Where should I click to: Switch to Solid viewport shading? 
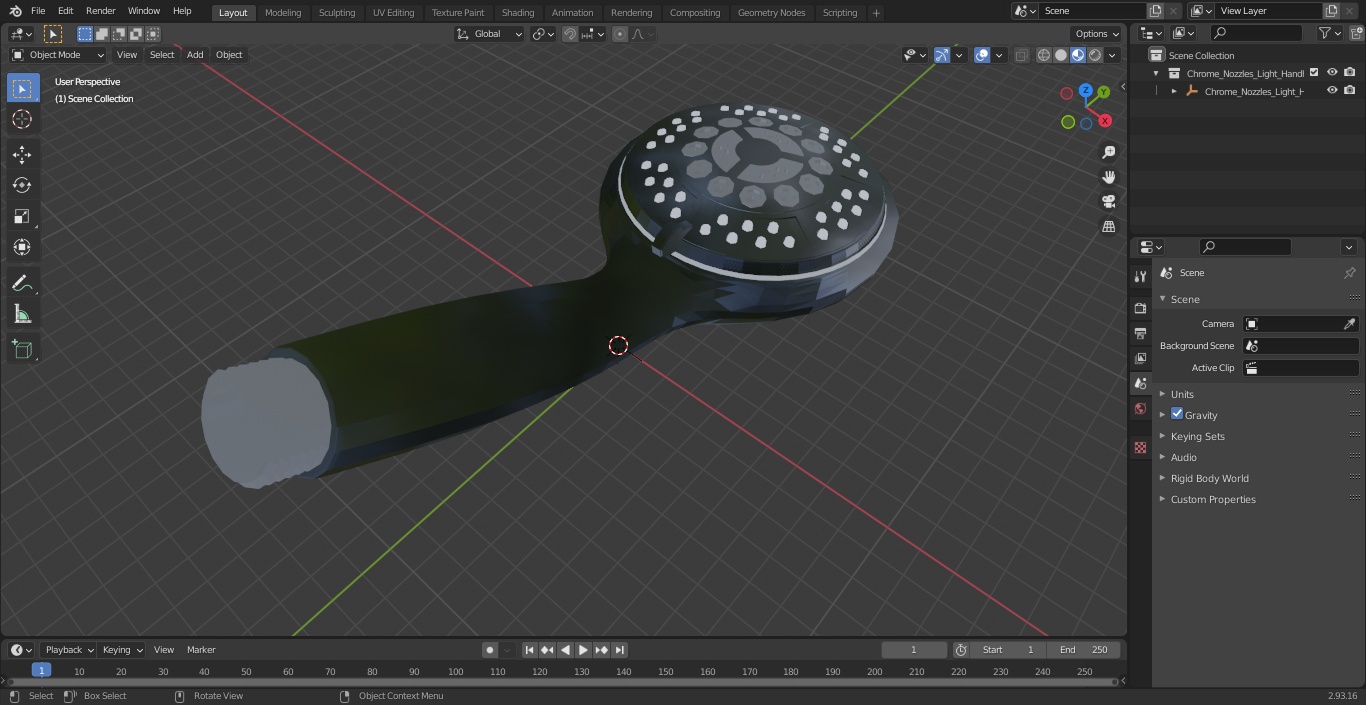point(1061,55)
